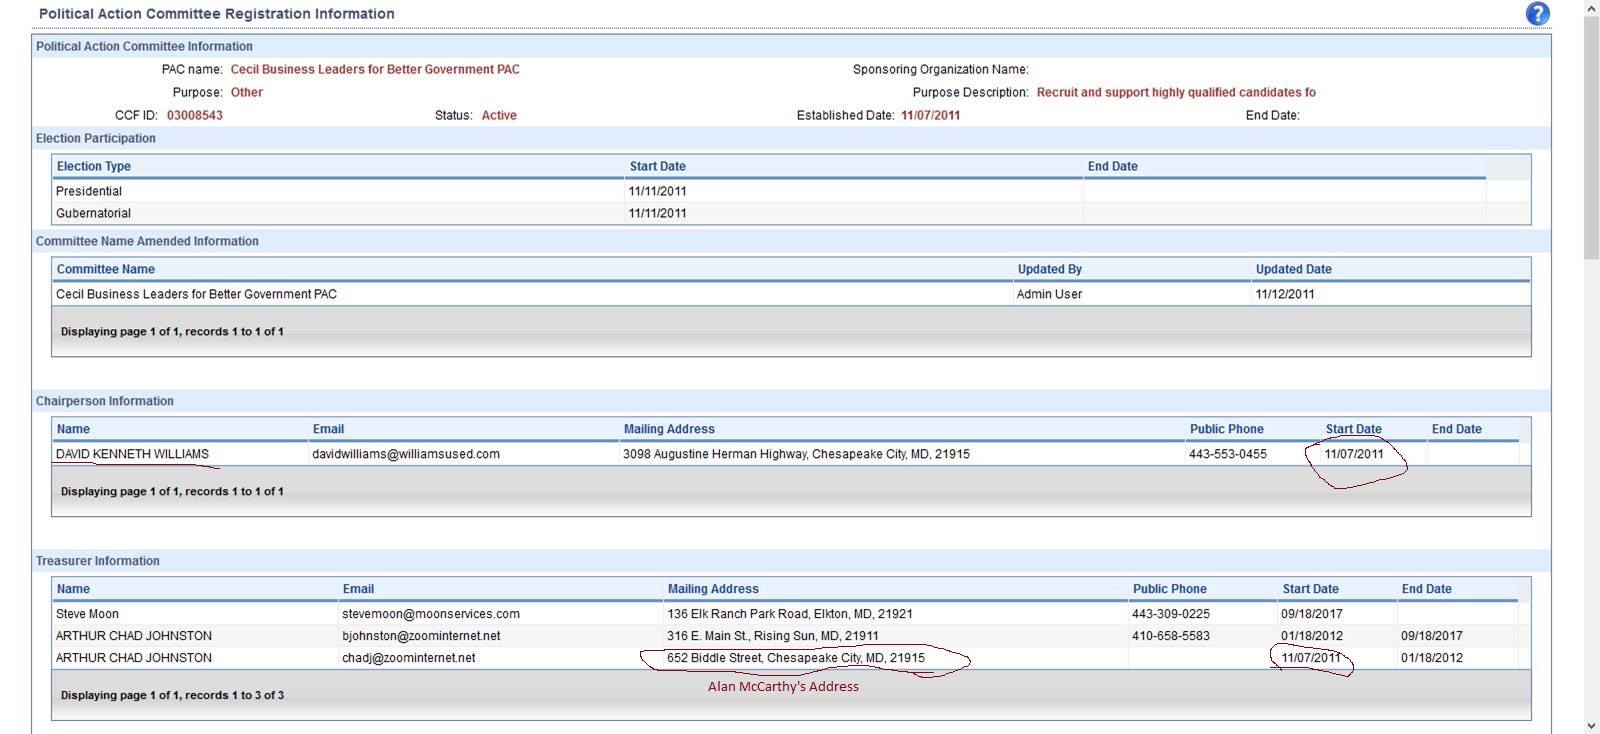Screen dimensions: 1600x734
Task: Click the email stevemoon@moonservices.com
Action: point(430,614)
